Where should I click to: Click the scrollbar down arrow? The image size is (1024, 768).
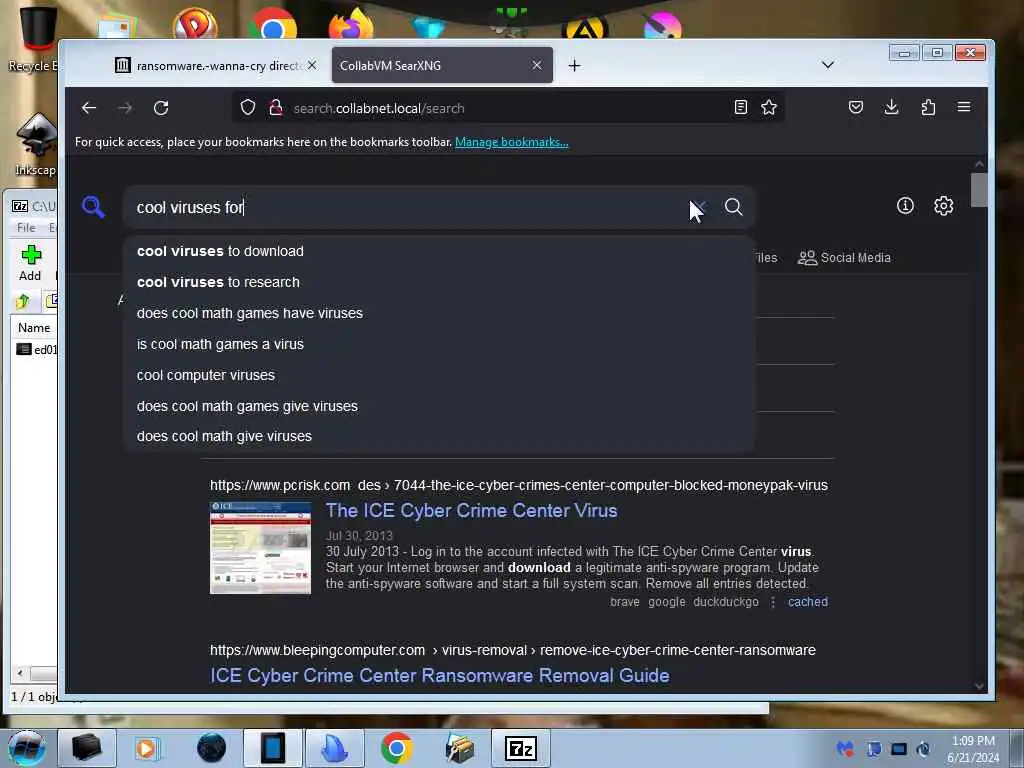coord(979,686)
